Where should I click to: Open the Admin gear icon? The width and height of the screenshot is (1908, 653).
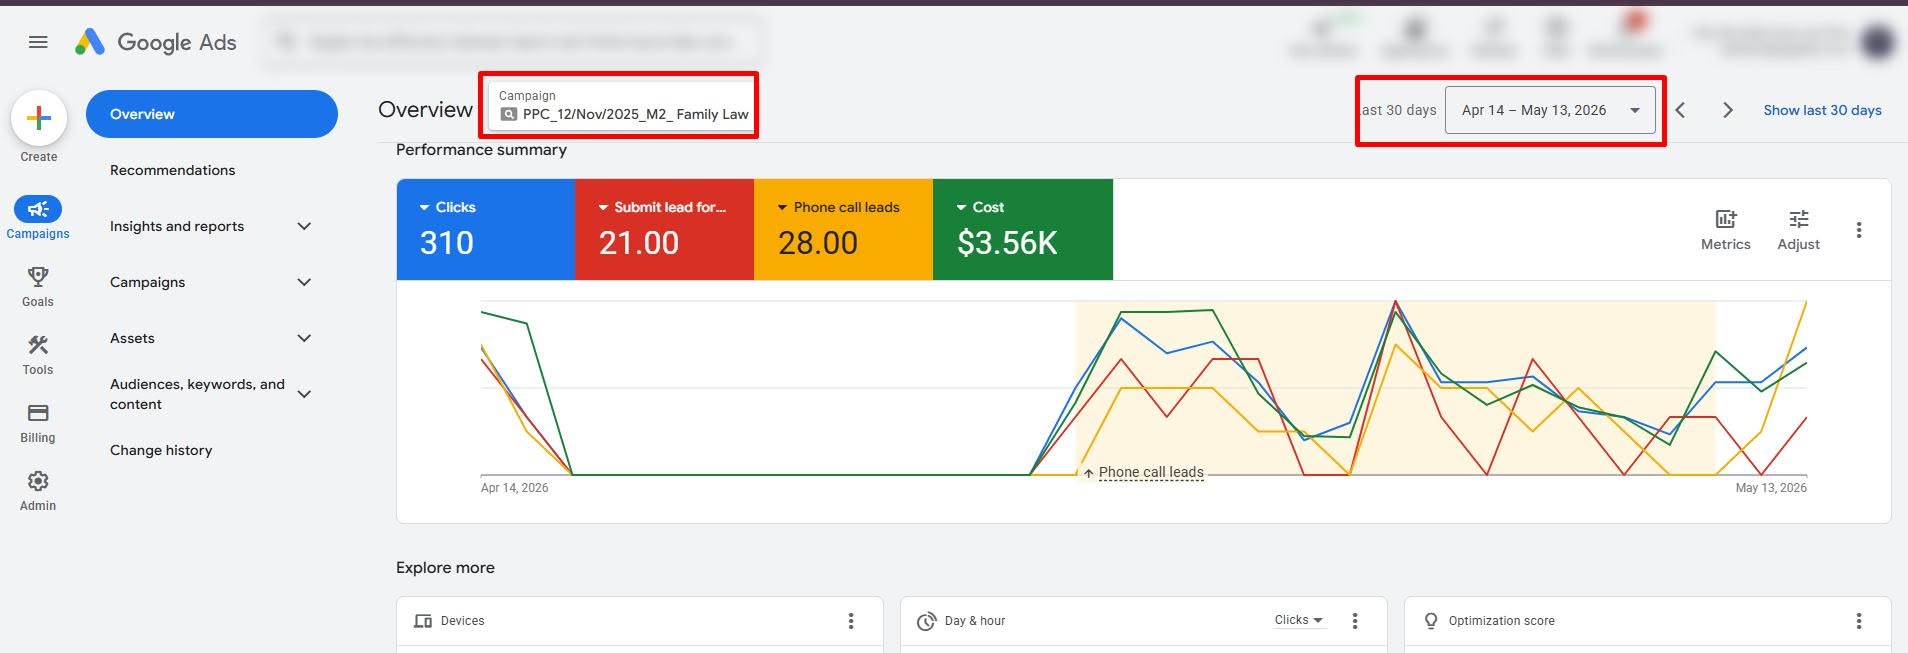(x=38, y=481)
